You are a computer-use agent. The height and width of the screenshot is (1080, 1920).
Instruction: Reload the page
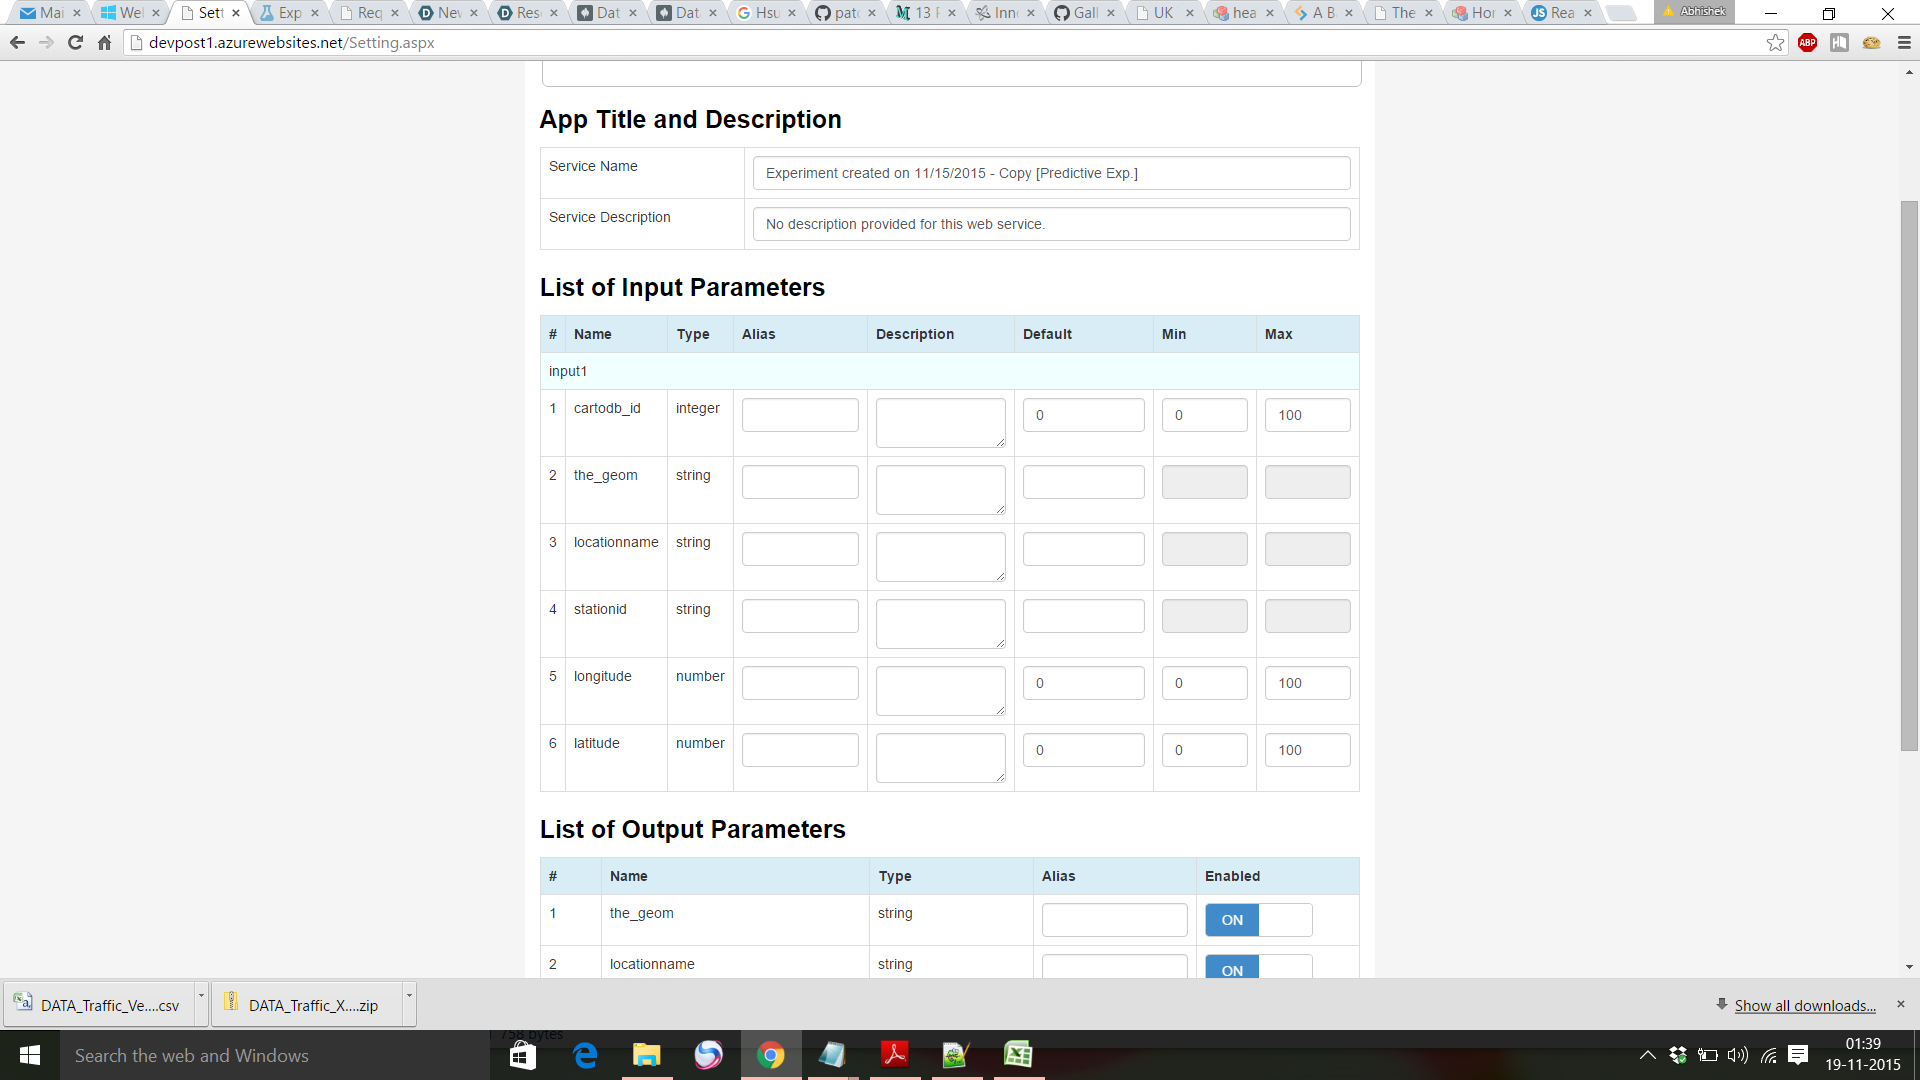75,43
